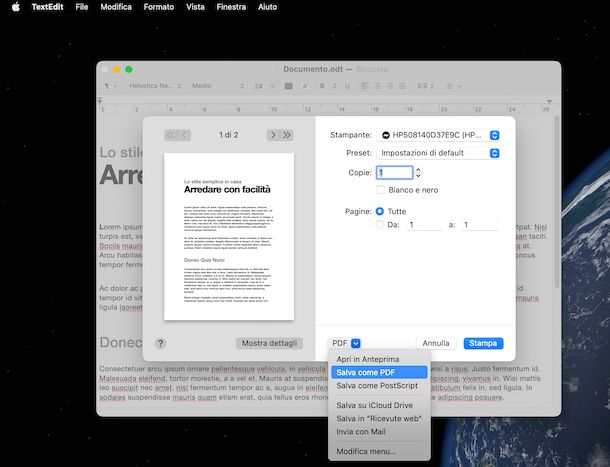610x467 pixels.
Task: Open the TextEdit application menu
Action: [47, 7]
